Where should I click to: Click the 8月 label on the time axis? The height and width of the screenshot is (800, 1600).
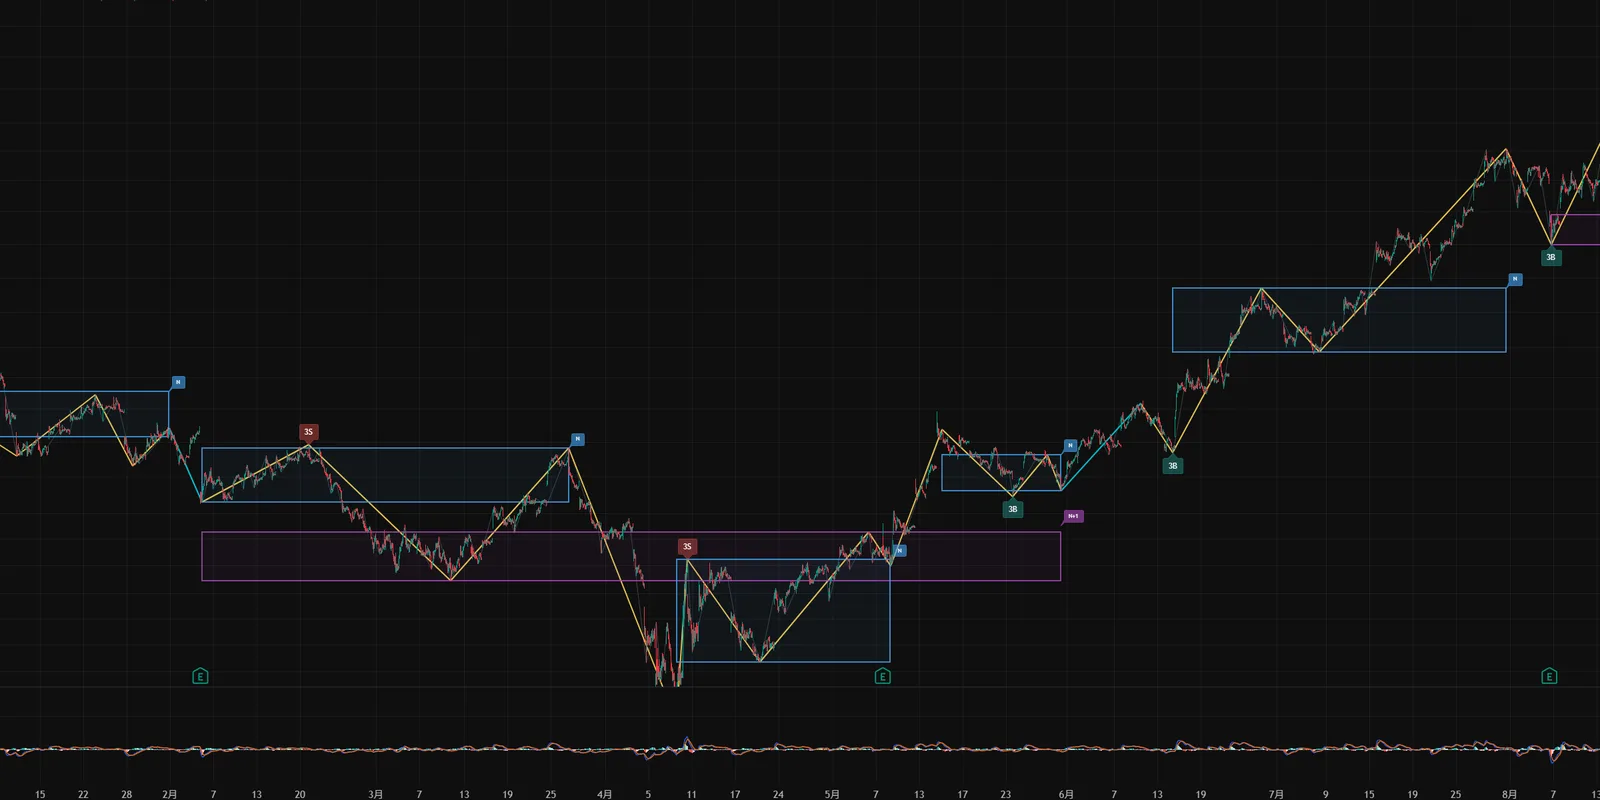click(1509, 794)
